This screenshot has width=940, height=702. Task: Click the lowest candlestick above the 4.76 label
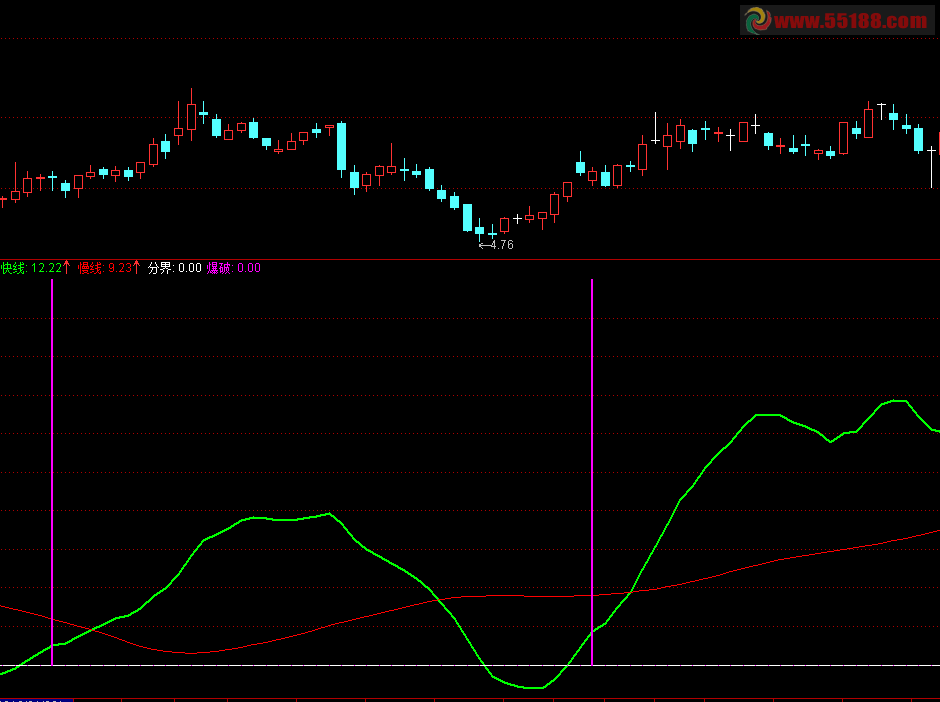[491, 232]
